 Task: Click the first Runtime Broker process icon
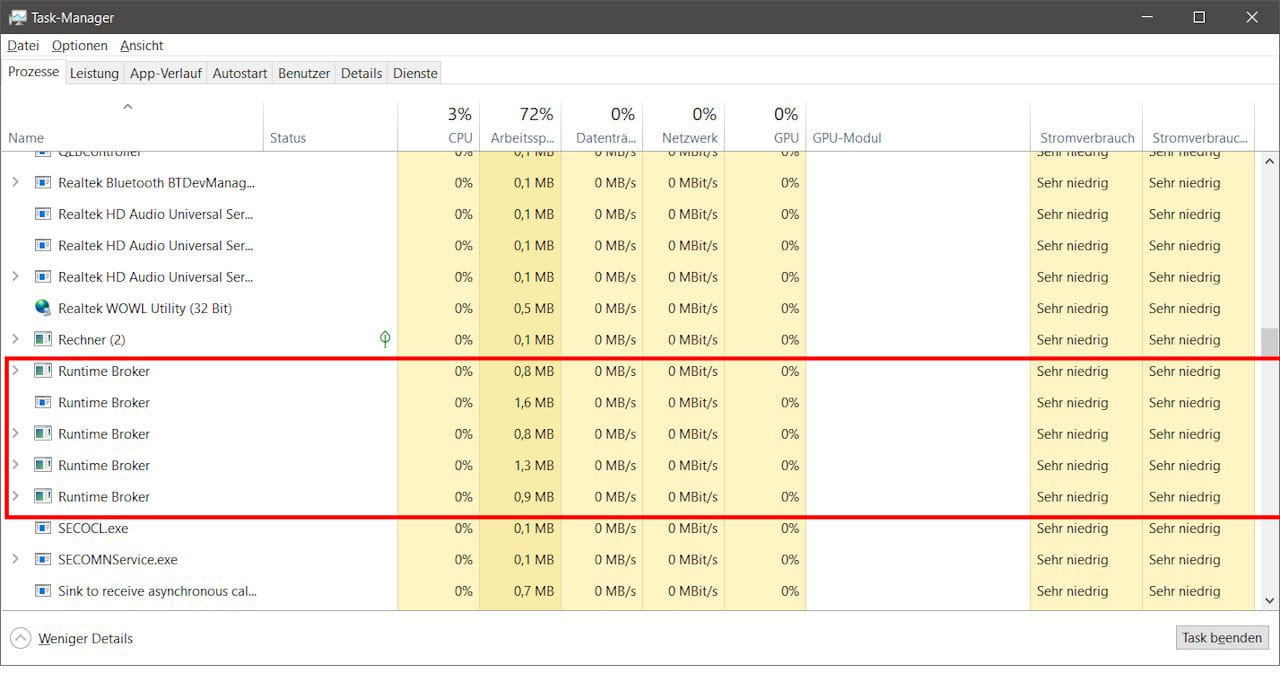point(41,371)
